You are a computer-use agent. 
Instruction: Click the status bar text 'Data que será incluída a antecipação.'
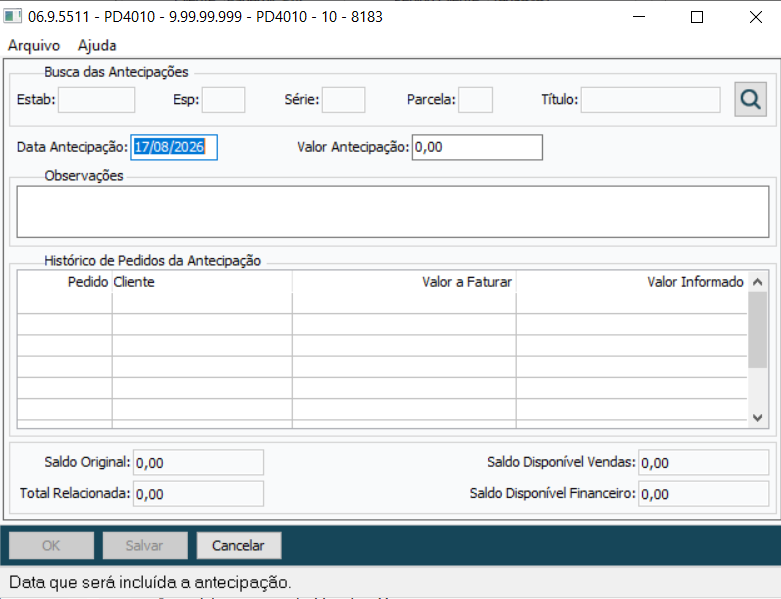point(150,582)
